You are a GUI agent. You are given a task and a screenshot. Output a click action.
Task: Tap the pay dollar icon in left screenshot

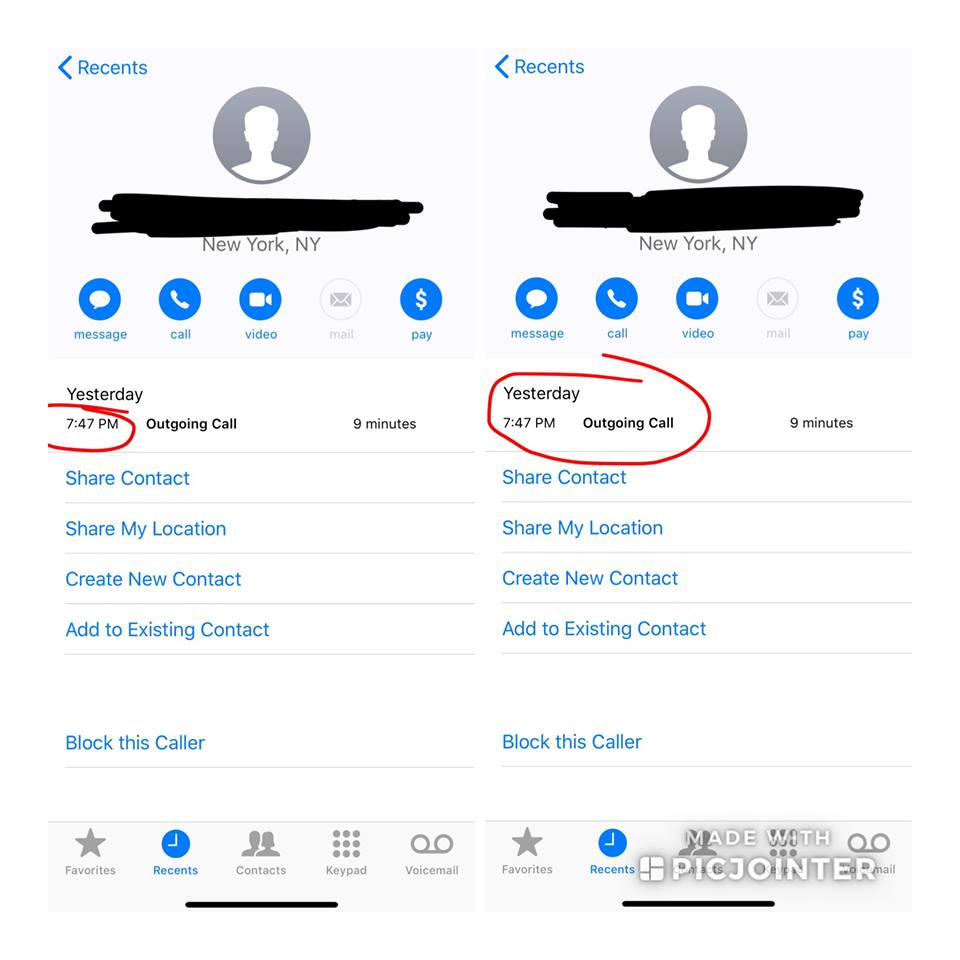click(421, 299)
